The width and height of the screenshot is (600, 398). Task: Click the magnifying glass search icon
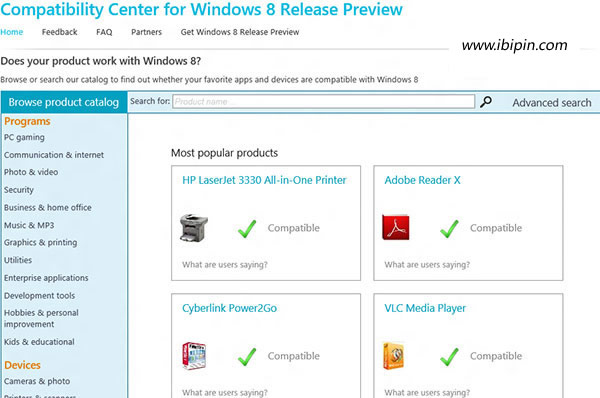pyautogui.click(x=486, y=102)
